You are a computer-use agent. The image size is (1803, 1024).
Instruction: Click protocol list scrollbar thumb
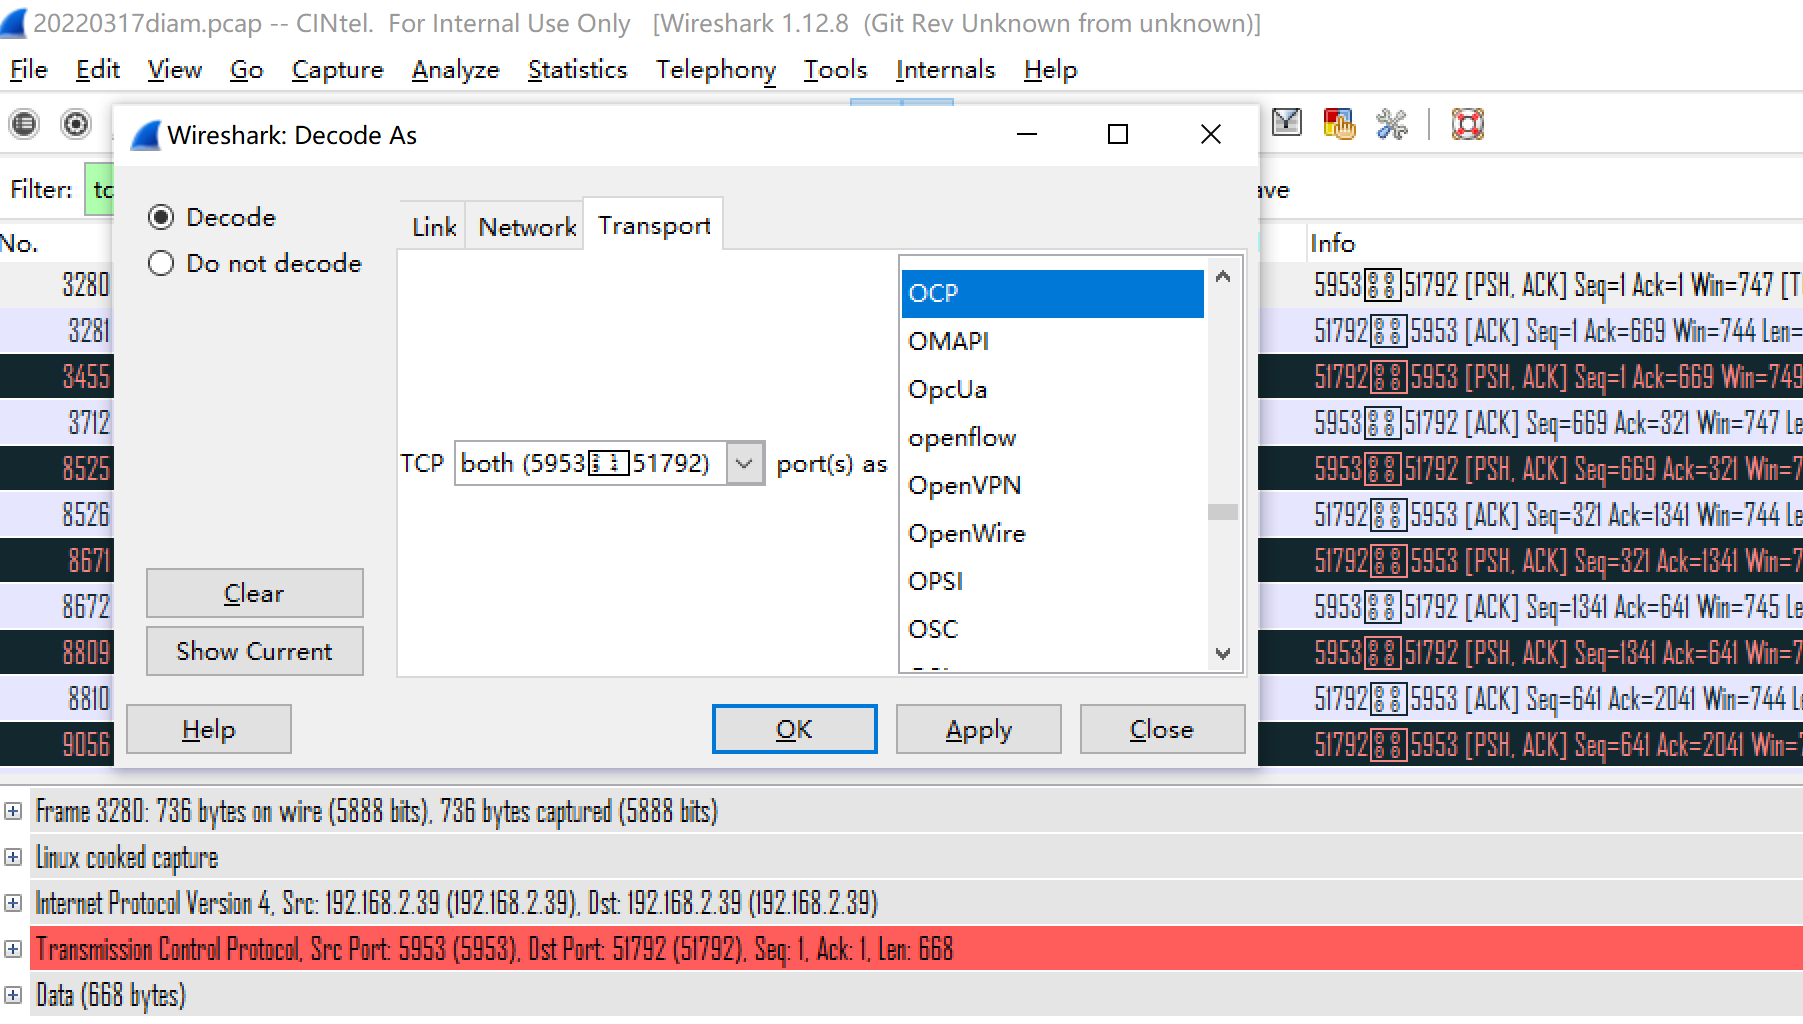(x=1223, y=512)
